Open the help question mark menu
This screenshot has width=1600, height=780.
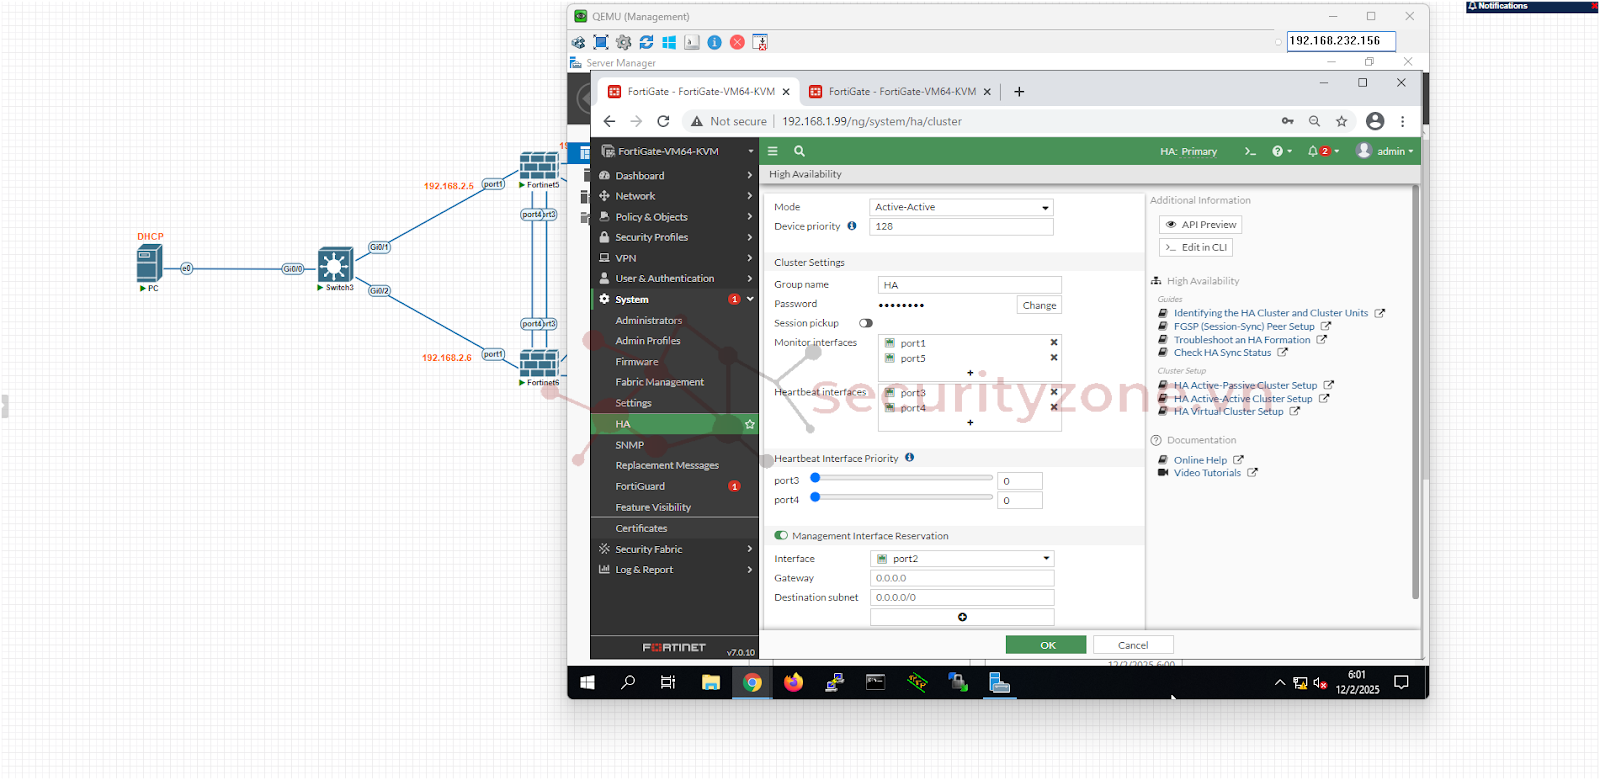1277,152
